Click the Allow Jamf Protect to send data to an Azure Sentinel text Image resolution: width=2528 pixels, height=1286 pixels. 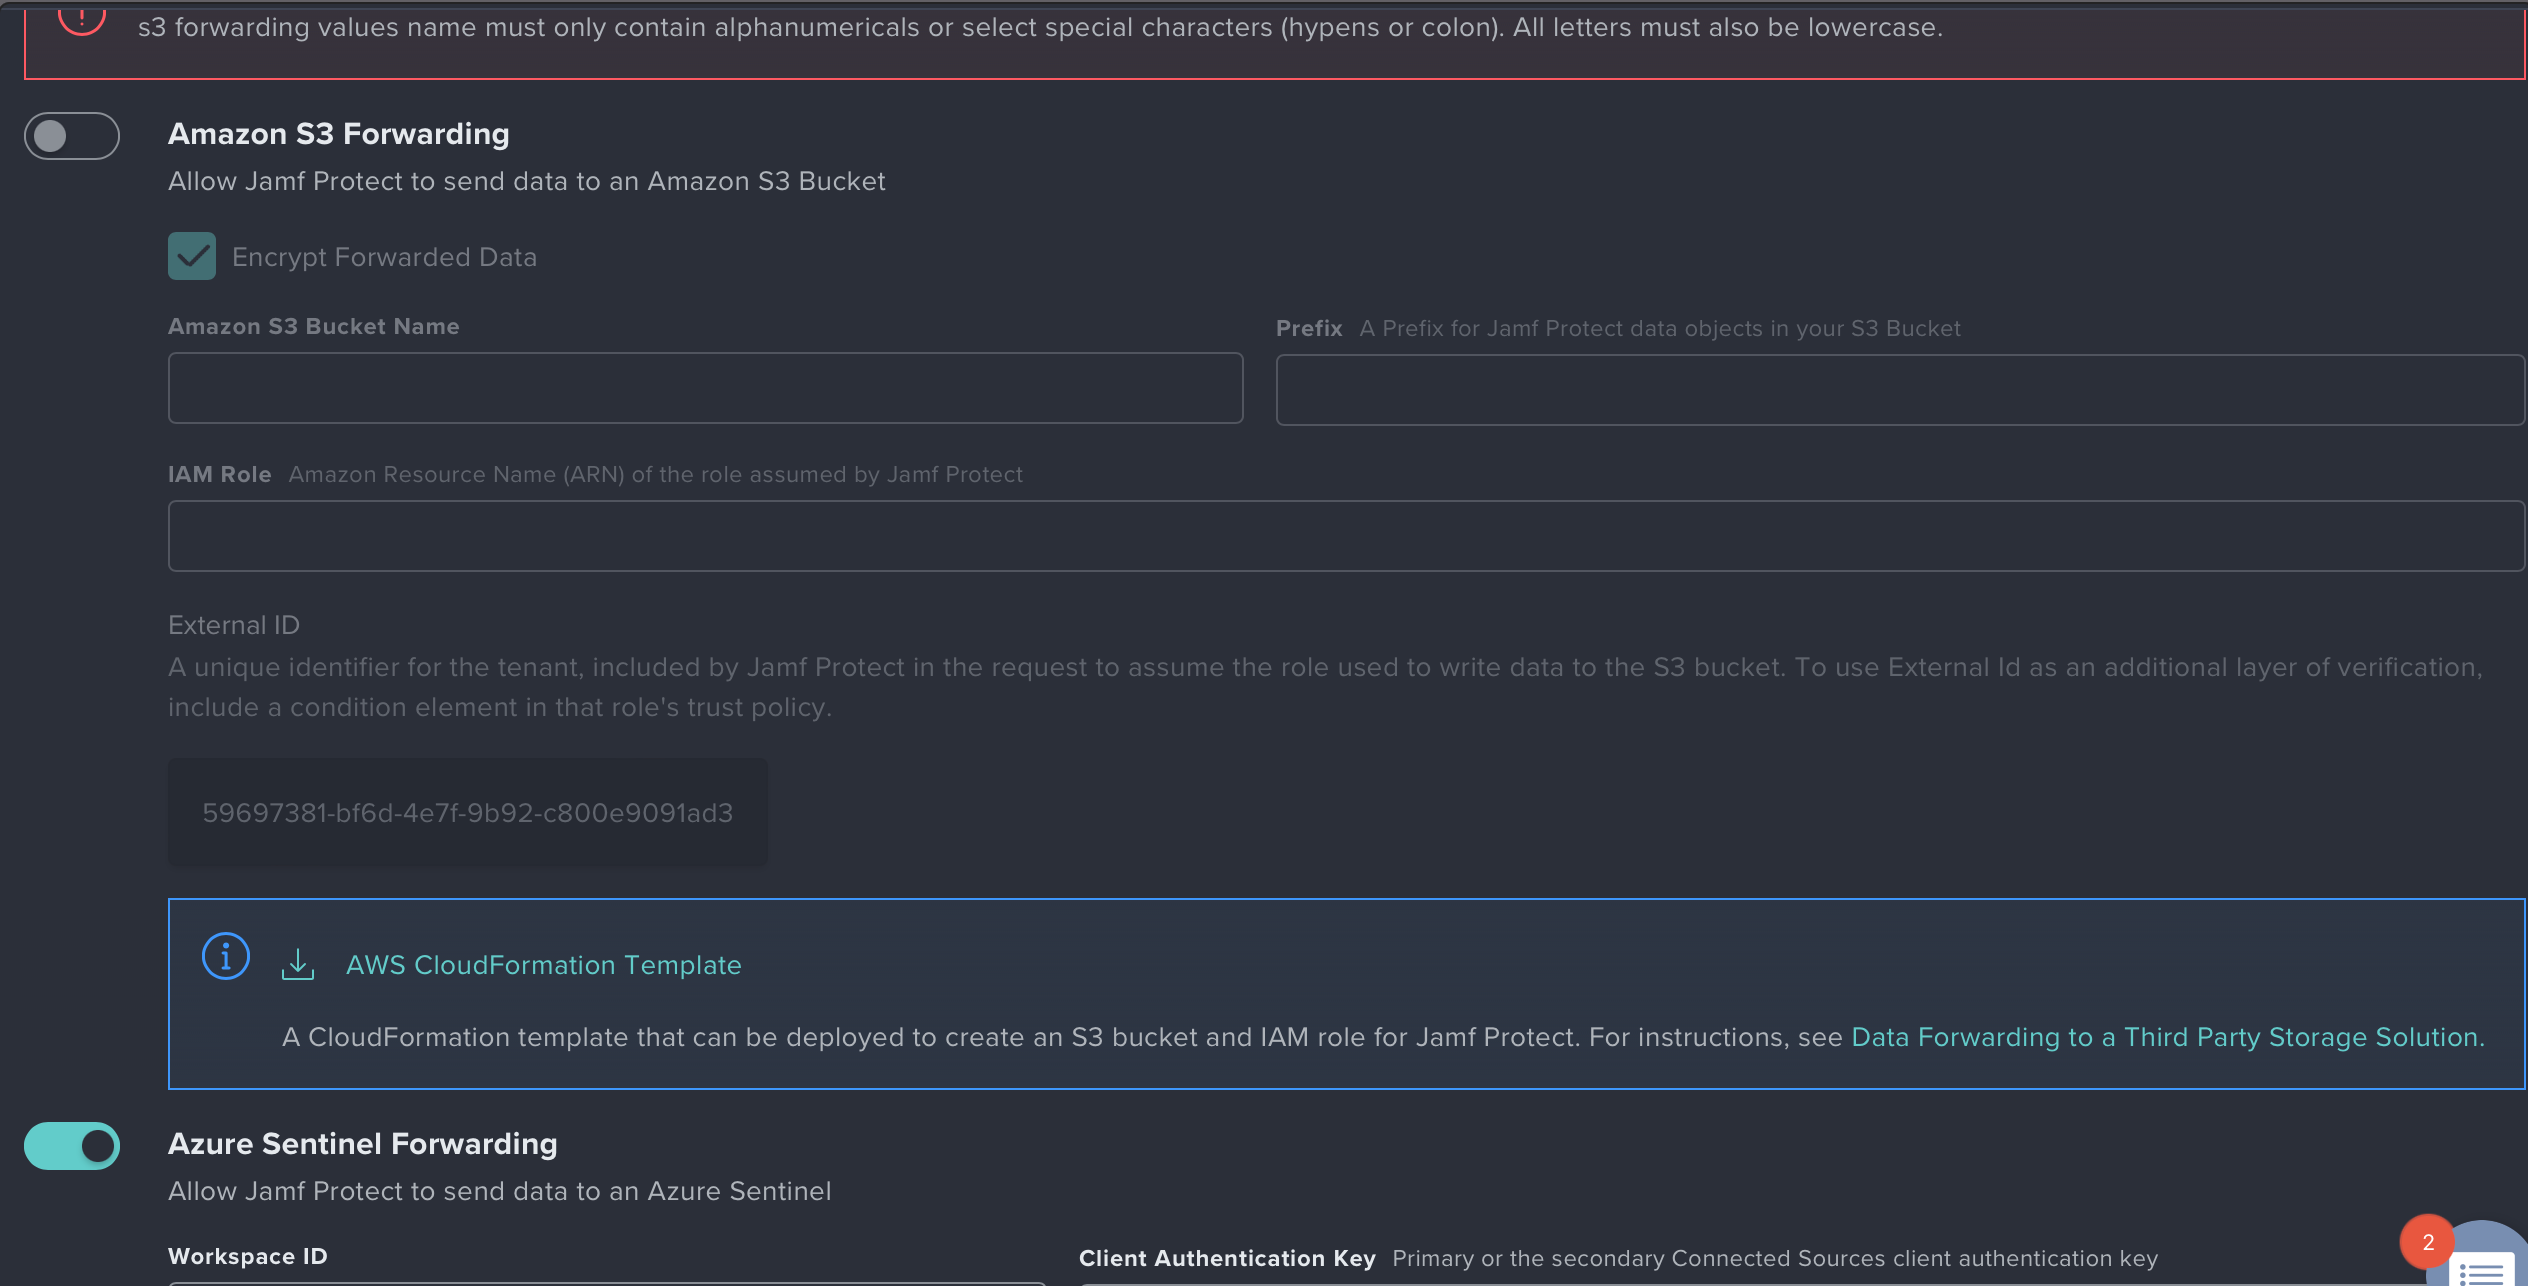(x=500, y=1191)
